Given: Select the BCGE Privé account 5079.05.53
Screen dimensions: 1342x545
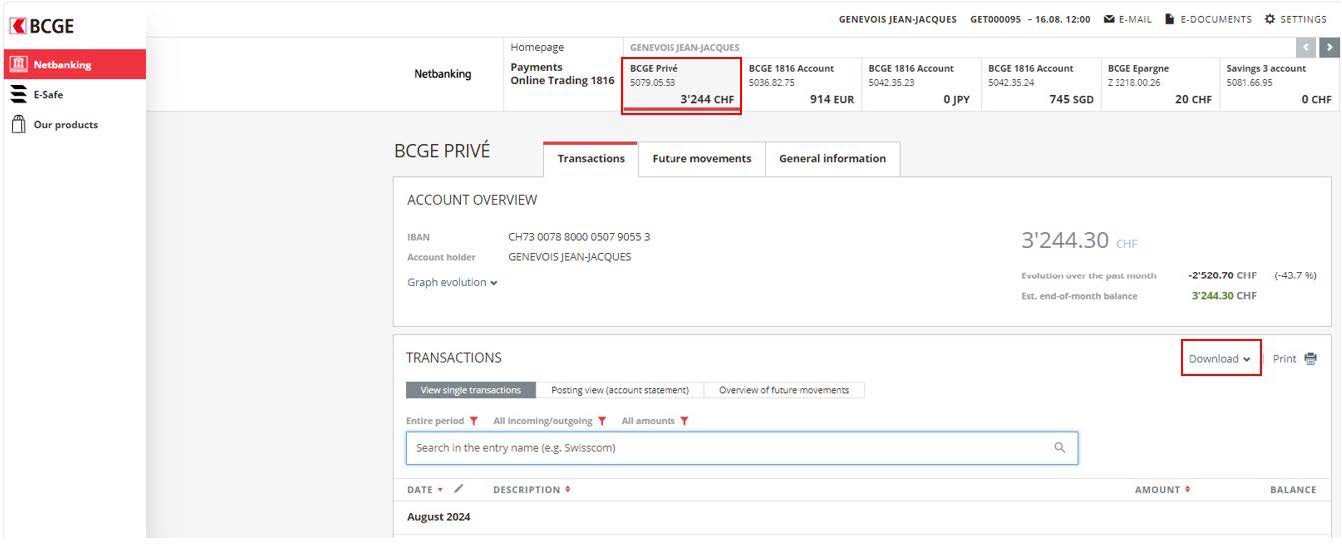Looking at the screenshot, I should coord(681,85).
